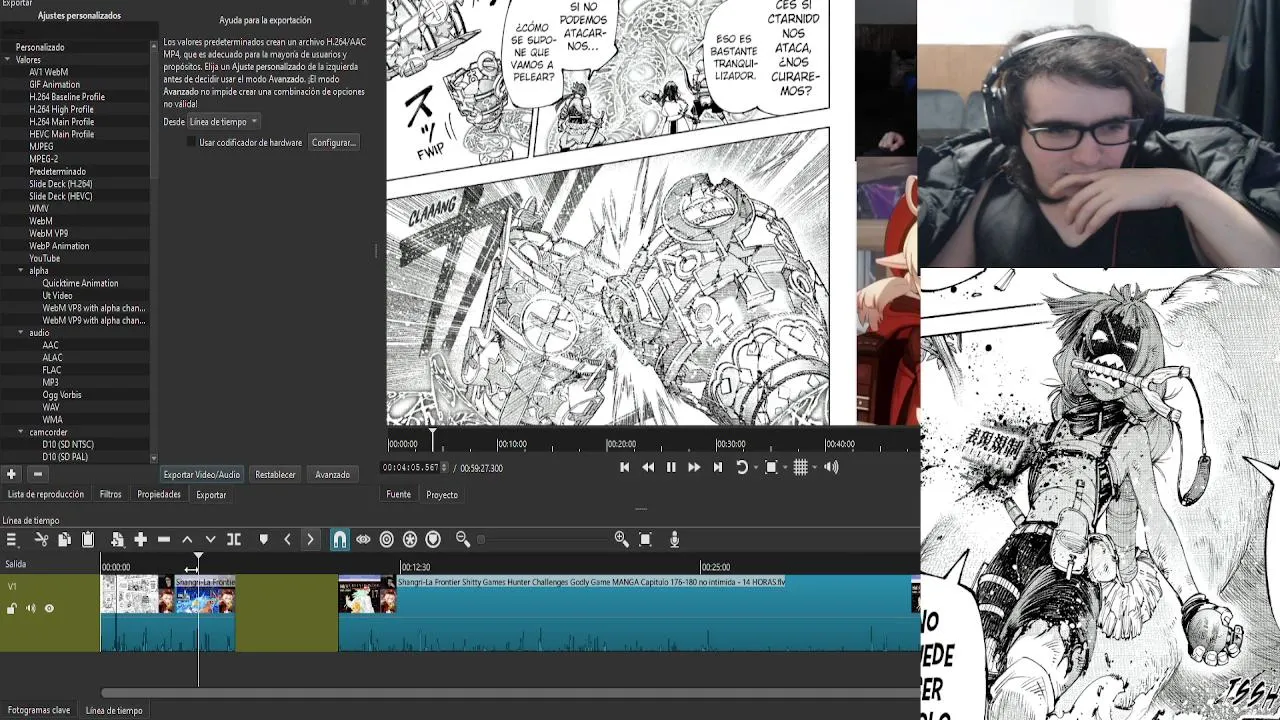Hide the V1 track with eye icon
The width and height of the screenshot is (1280, 720).
click(x=49, y=608)
